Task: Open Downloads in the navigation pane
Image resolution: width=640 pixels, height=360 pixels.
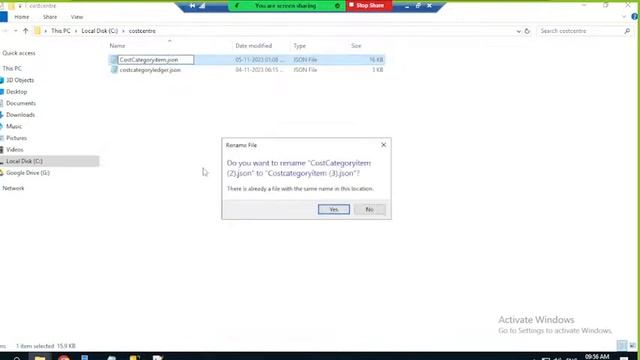Action: (x=20, y=115)
